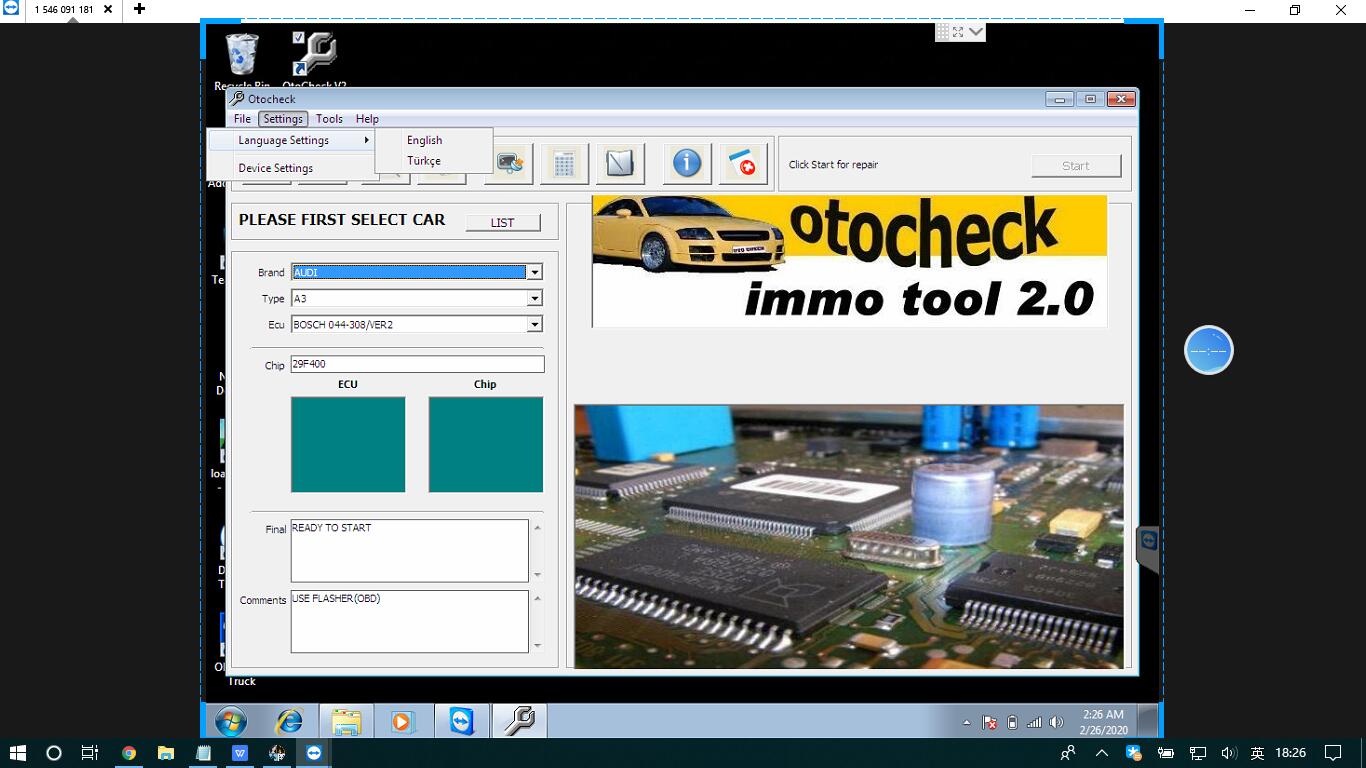Click the calculator toolbar icon in Otocheck
Image resolution: width=1366 pixels, height=768 pixels.
564,164
